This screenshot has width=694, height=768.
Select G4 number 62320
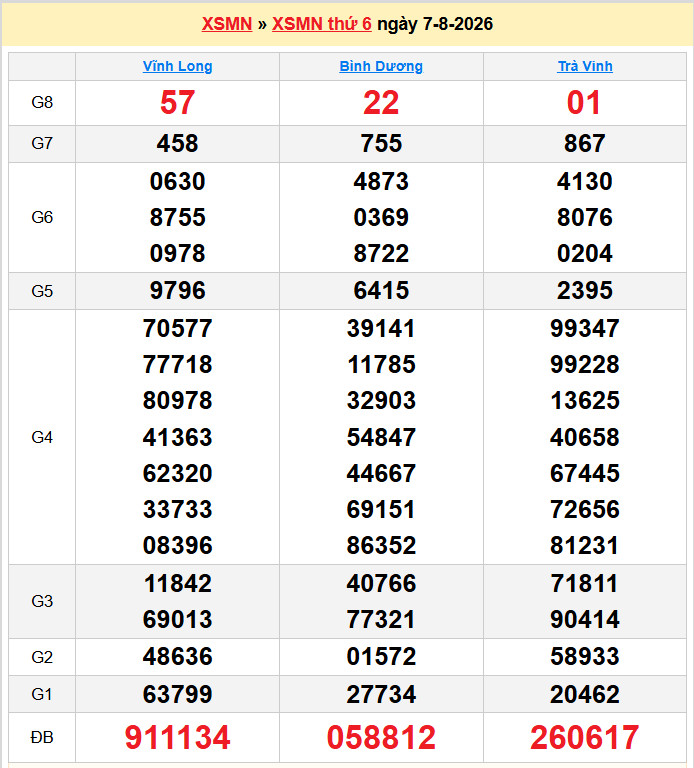tap(177, 474)
